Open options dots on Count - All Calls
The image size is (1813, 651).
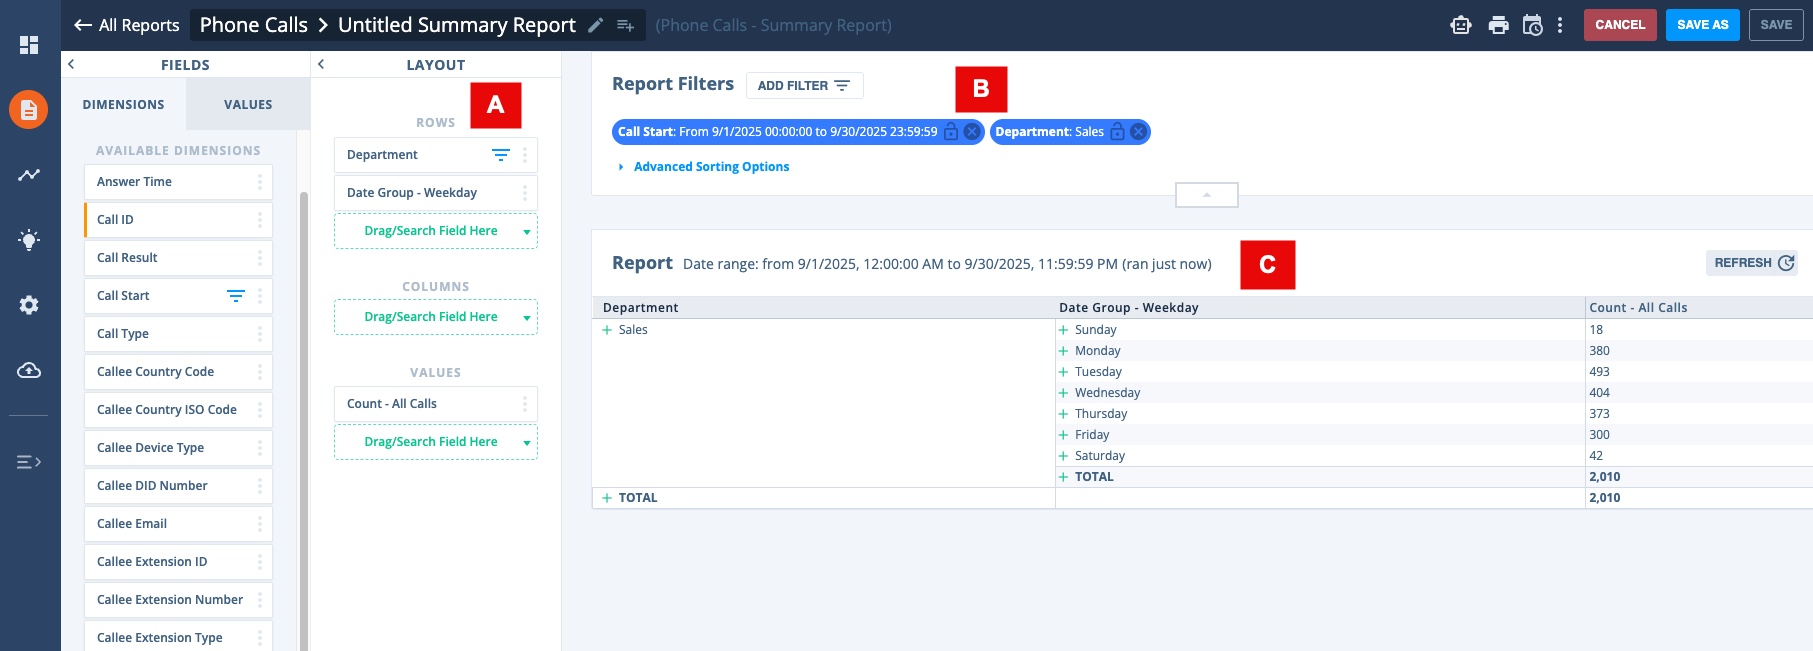pyautogui.click(x=525, y=404)
